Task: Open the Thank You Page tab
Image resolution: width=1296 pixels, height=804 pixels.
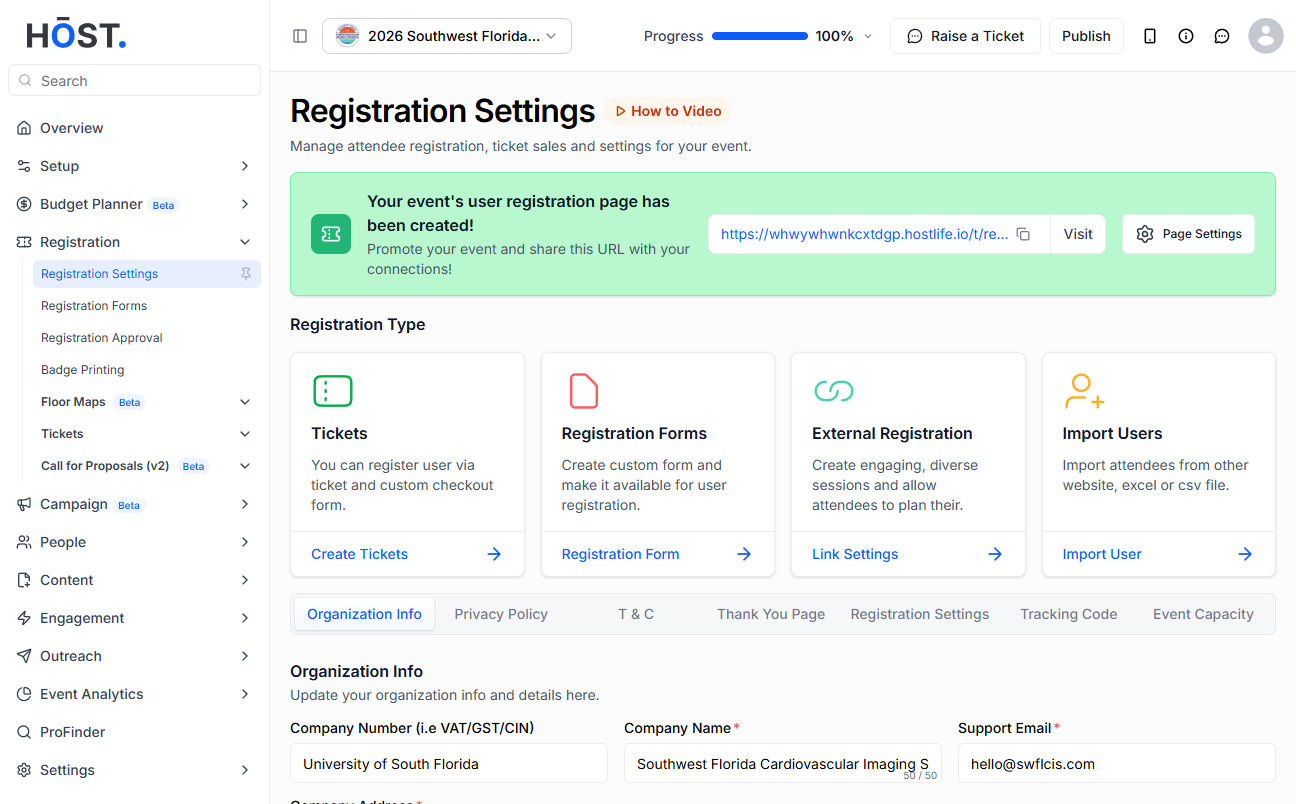Action: coord(771,614)
